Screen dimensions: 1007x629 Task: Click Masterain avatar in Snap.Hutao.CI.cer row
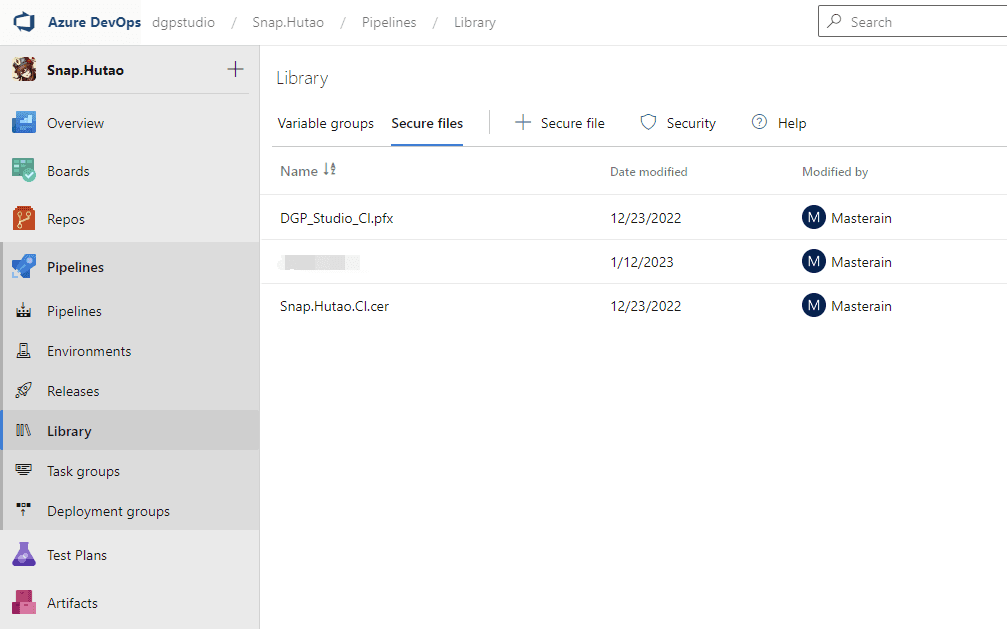click(814, 306)
